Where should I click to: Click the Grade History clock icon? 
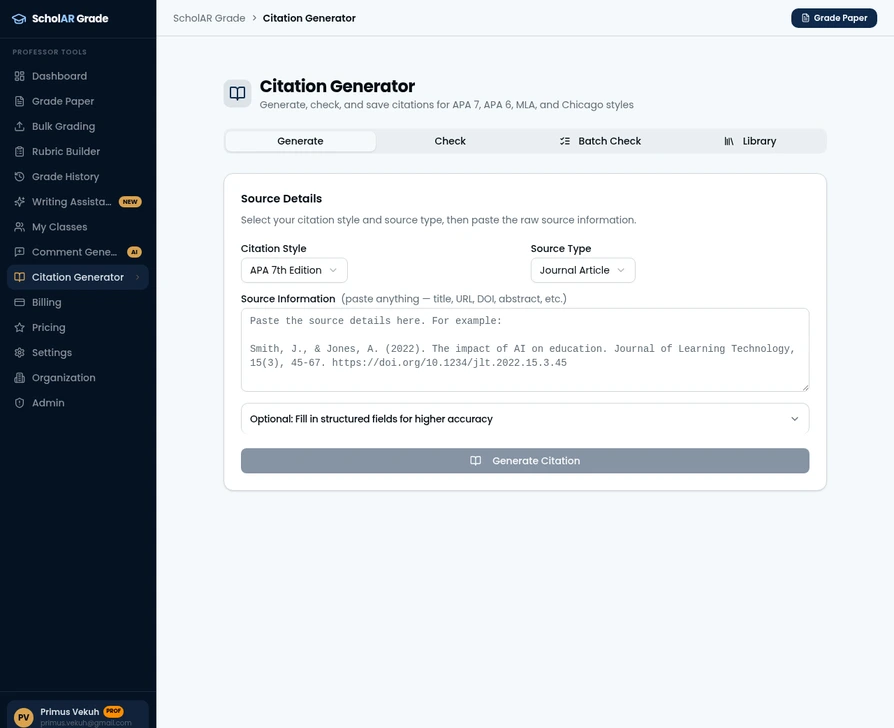click(x=19, y=176)
